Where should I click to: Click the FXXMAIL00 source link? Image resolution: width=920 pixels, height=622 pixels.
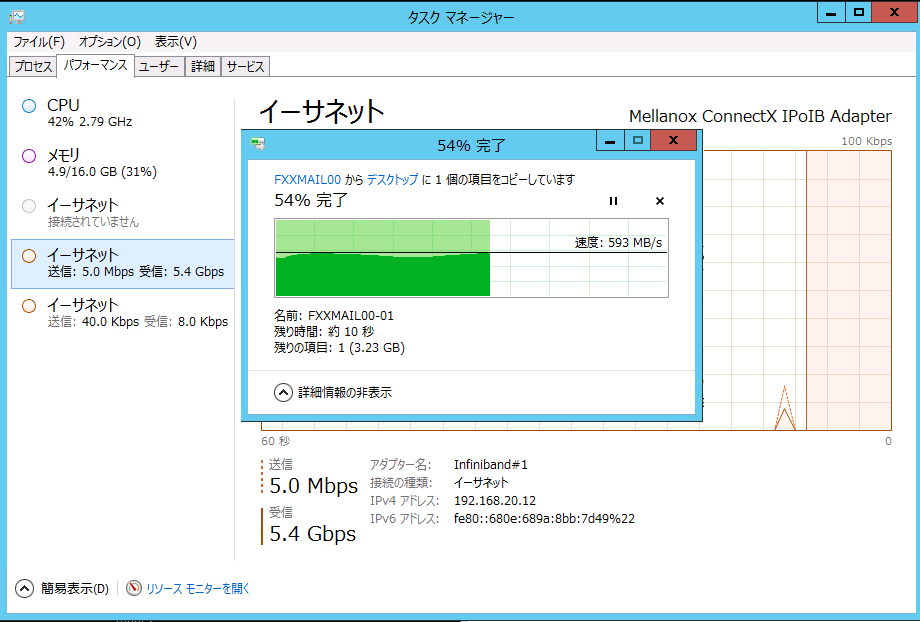point(307,180)
